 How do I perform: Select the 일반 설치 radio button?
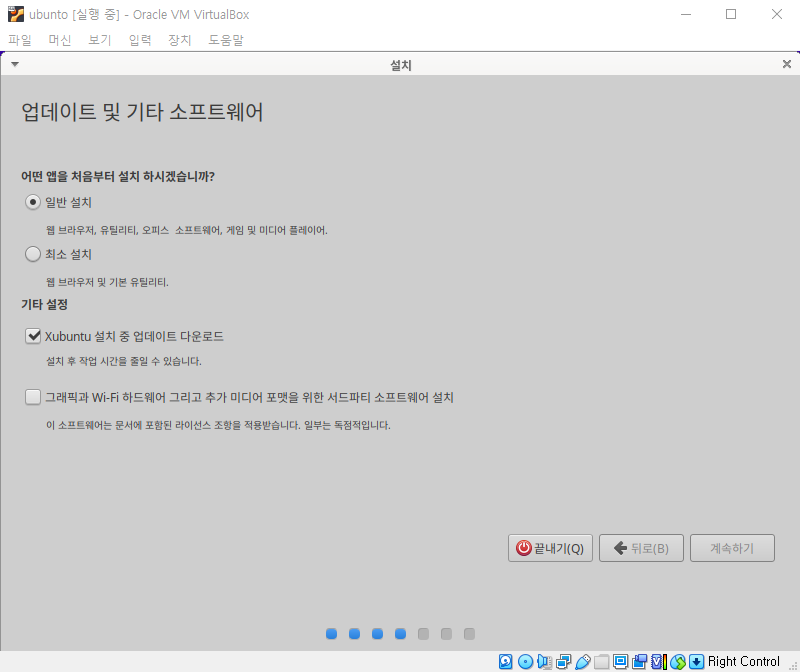tap(33, 203)
